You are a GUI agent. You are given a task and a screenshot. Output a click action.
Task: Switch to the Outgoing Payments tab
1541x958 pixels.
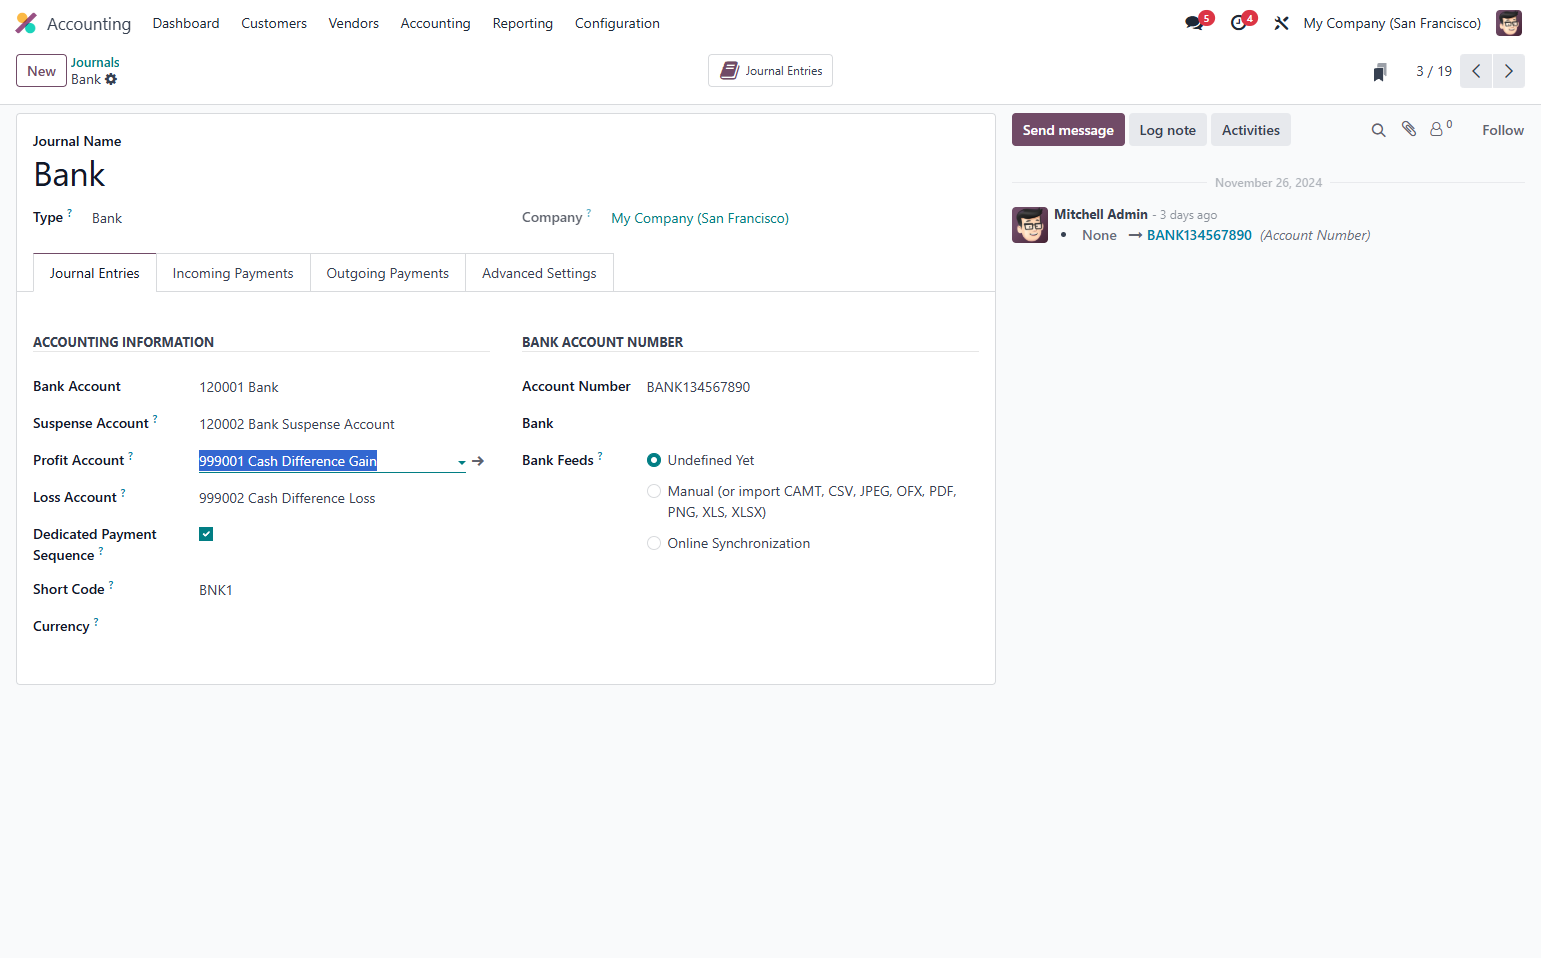pyautogui.click(x=388, y=273)
